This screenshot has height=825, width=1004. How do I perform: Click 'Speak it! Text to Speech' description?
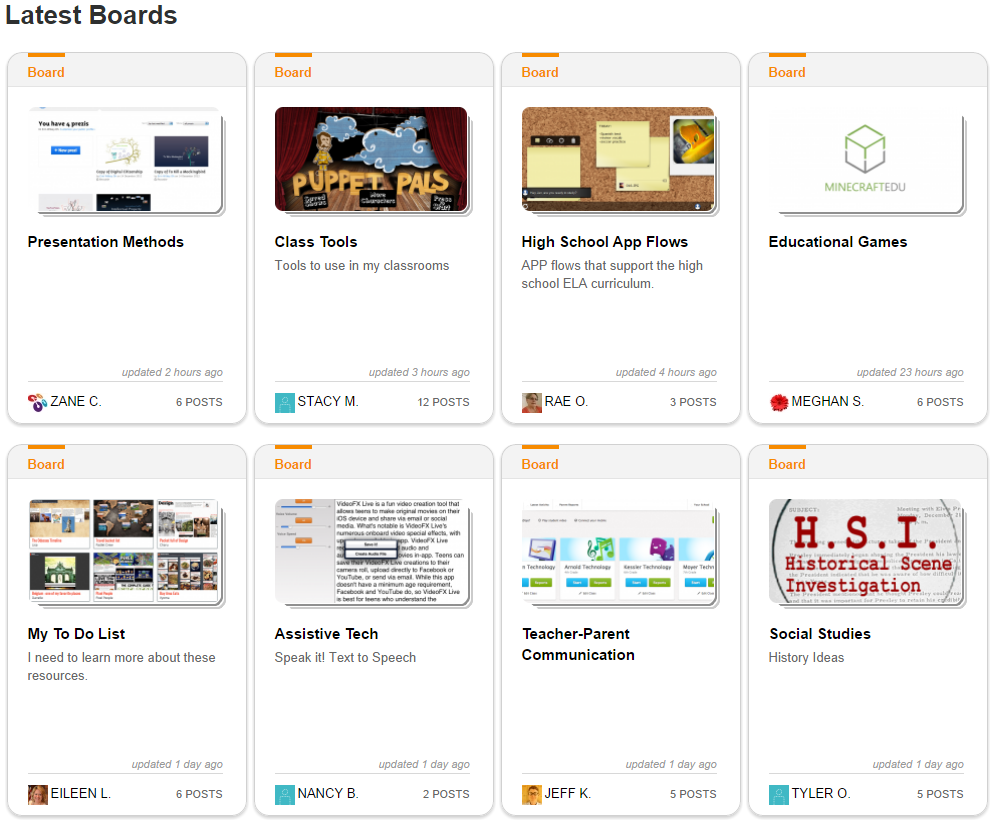coord(345,658)
